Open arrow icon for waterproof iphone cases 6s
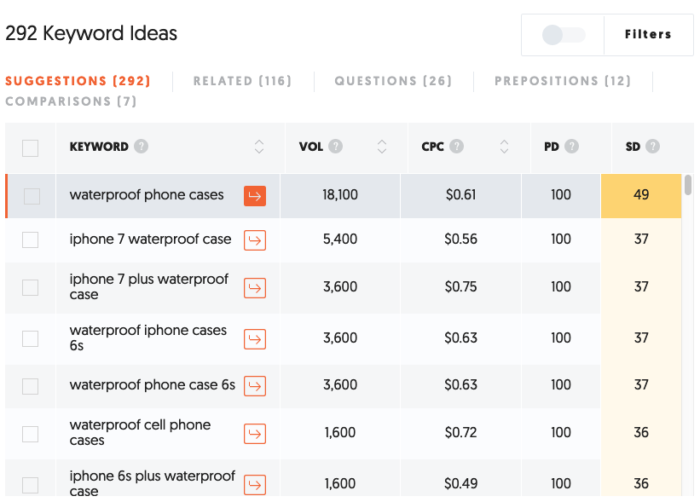 pyautogui.click(x=255, y=339)
